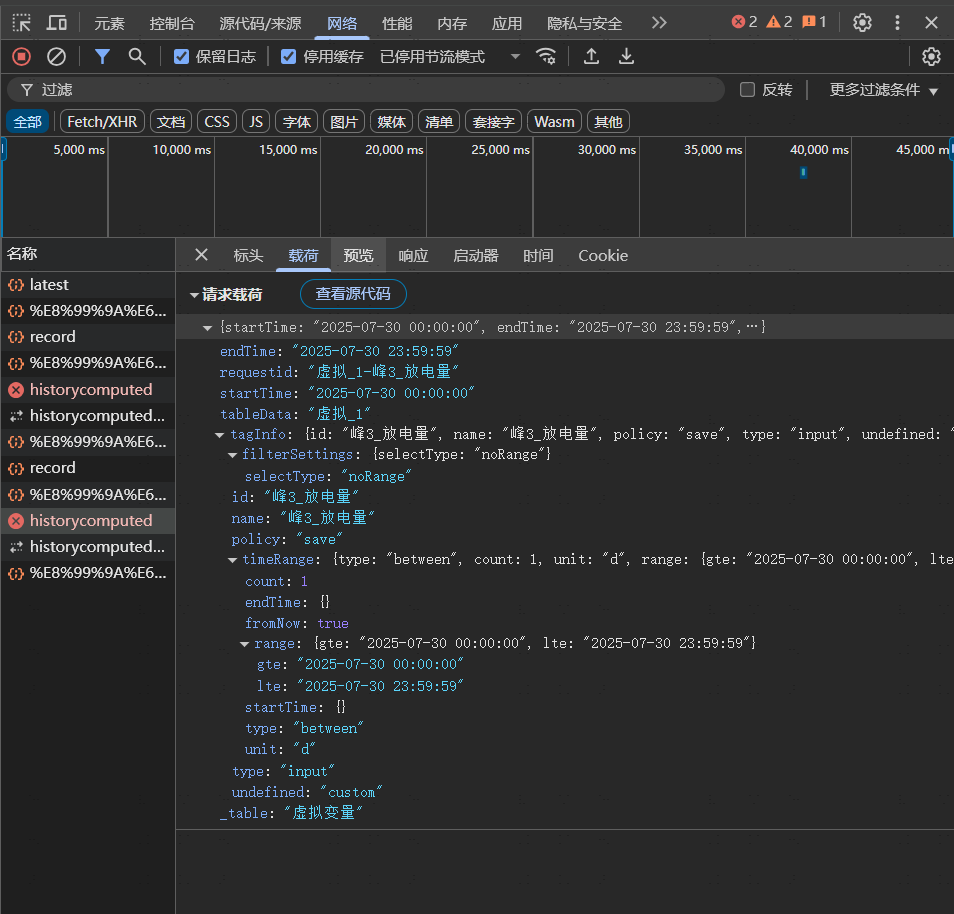954x914 pixels.
Task: Filter requests by JS
Action: pos(256,122)
